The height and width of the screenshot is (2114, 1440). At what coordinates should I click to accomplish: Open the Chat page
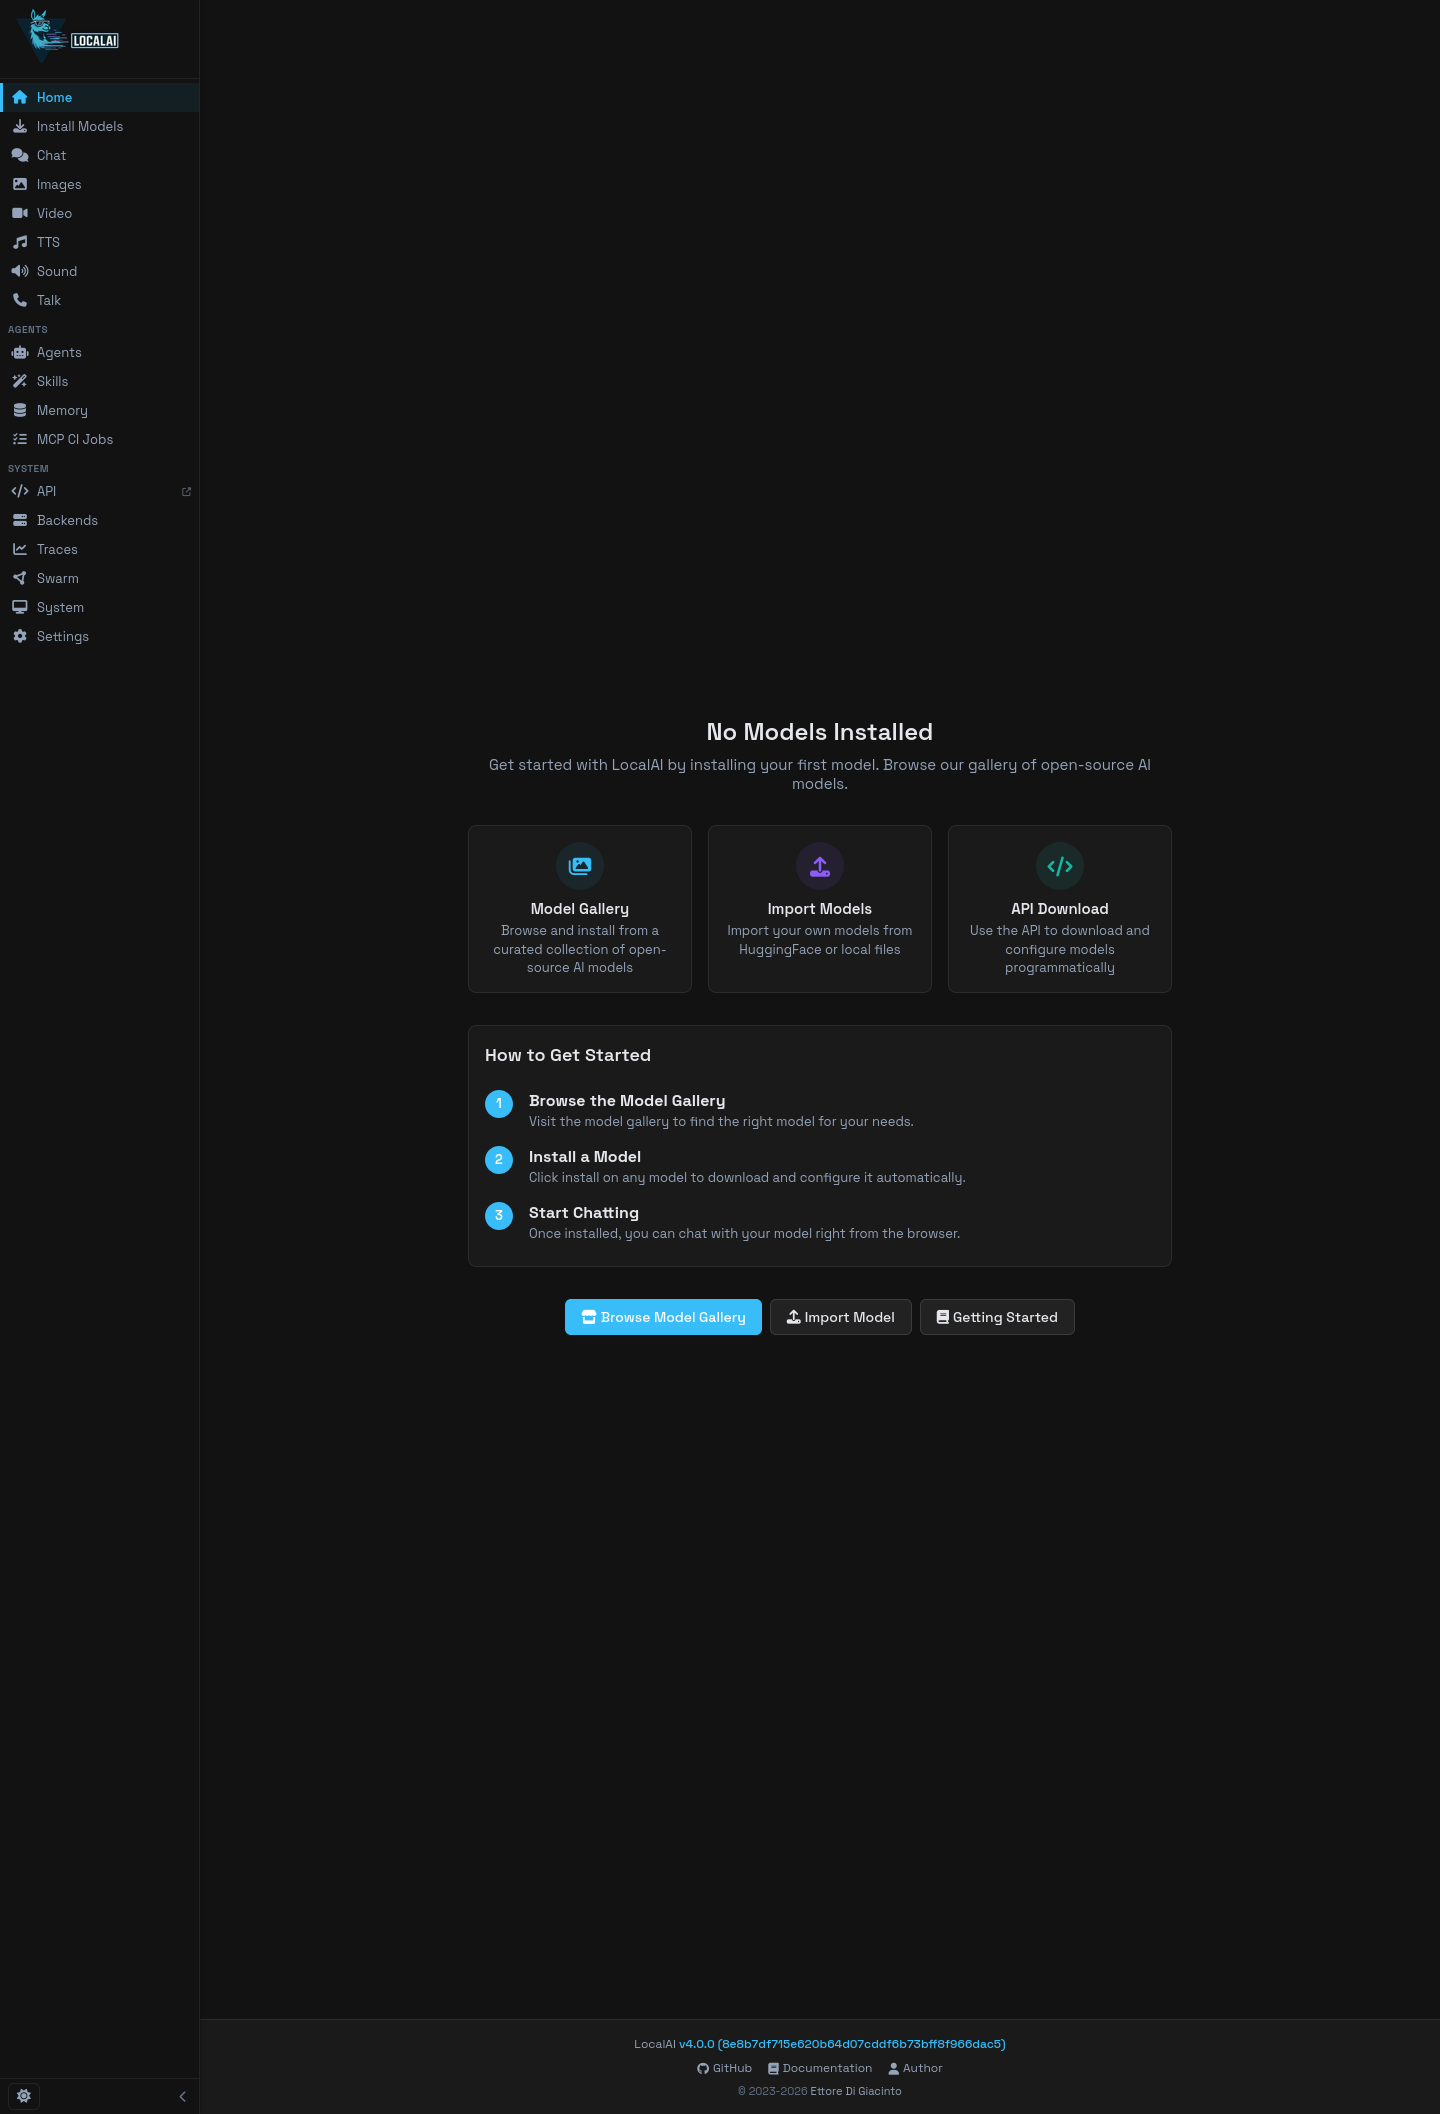click(x=100, y=155)
